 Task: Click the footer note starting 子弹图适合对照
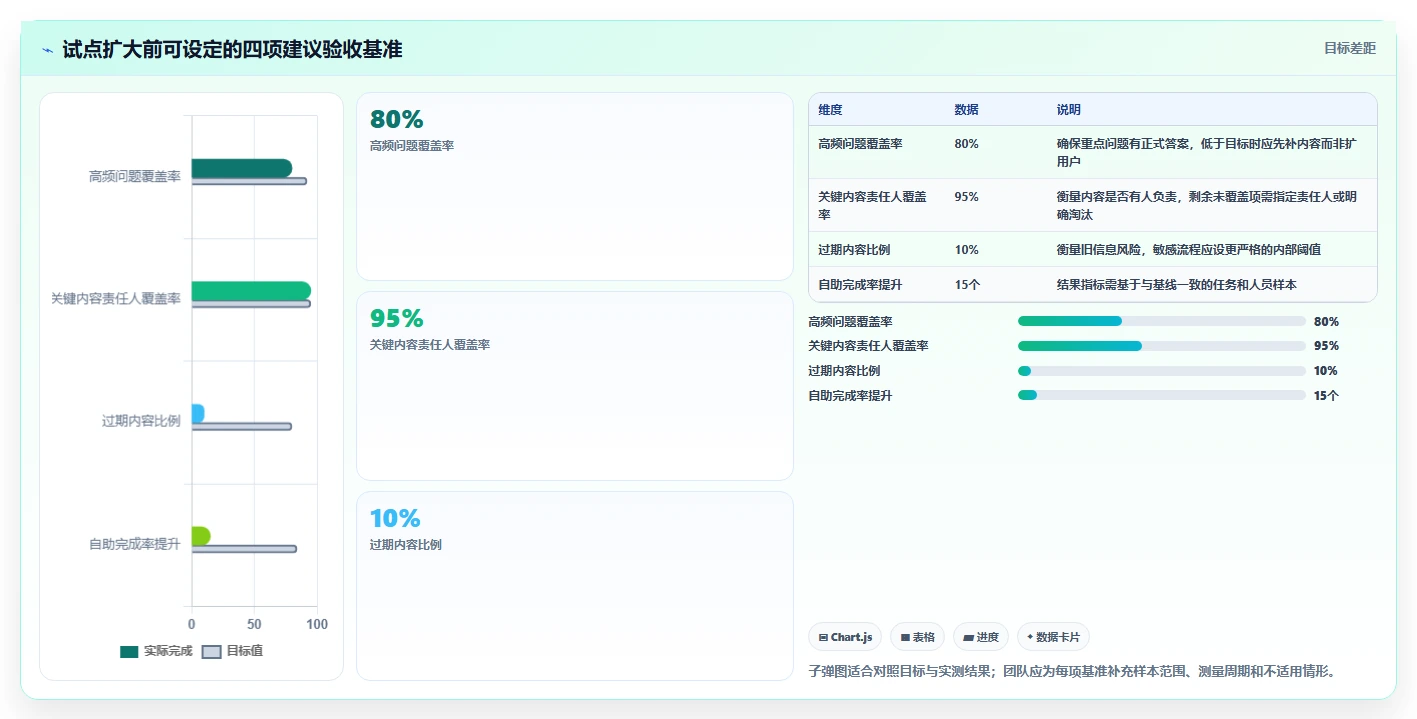pos(1071,671)
